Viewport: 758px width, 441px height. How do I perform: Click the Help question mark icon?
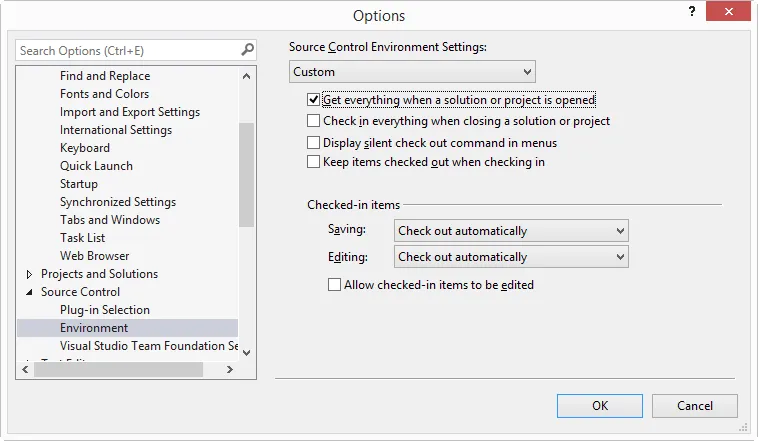click(x=691, y=11)
